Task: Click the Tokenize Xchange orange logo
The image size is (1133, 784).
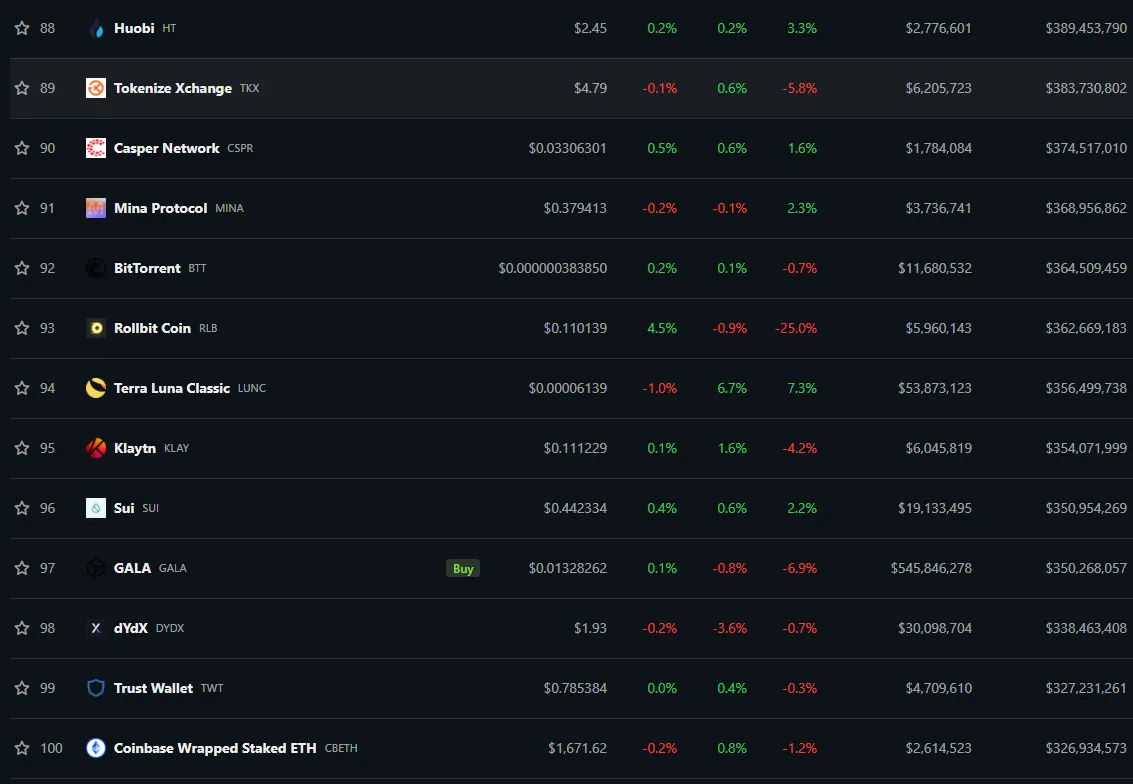Action: [x=96, y=88]
